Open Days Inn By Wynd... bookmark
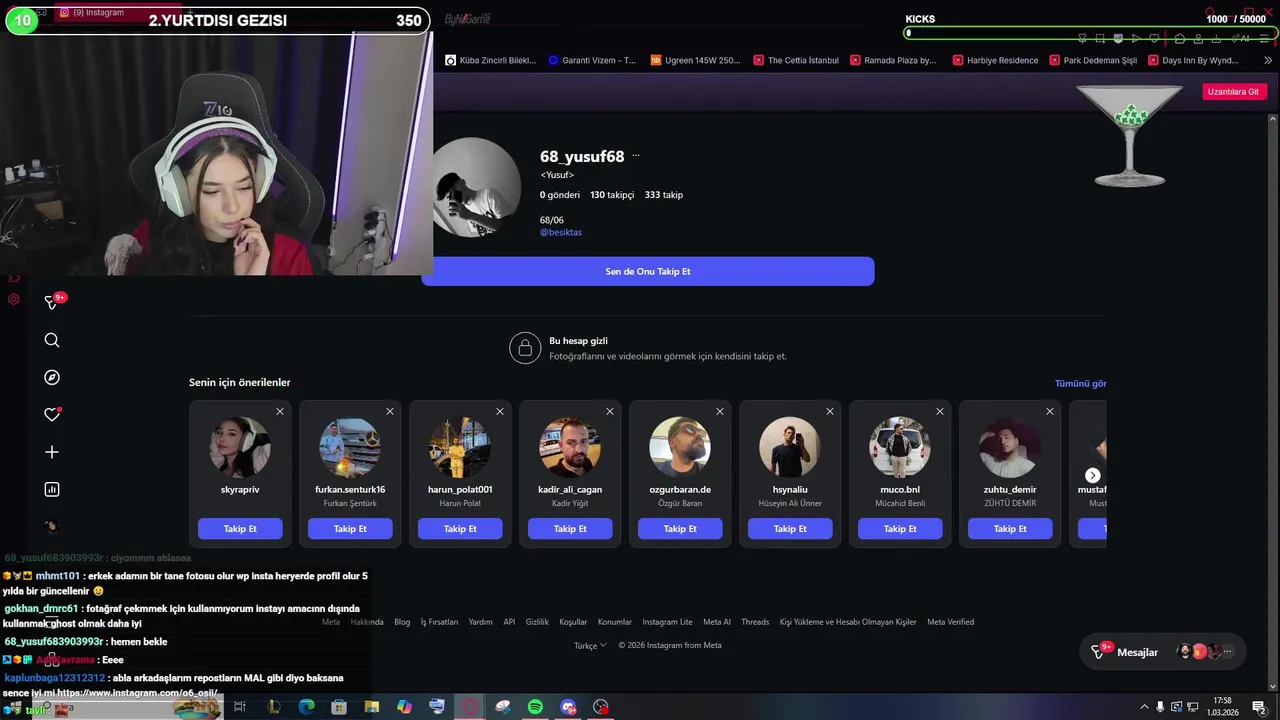 [1194, 60]
